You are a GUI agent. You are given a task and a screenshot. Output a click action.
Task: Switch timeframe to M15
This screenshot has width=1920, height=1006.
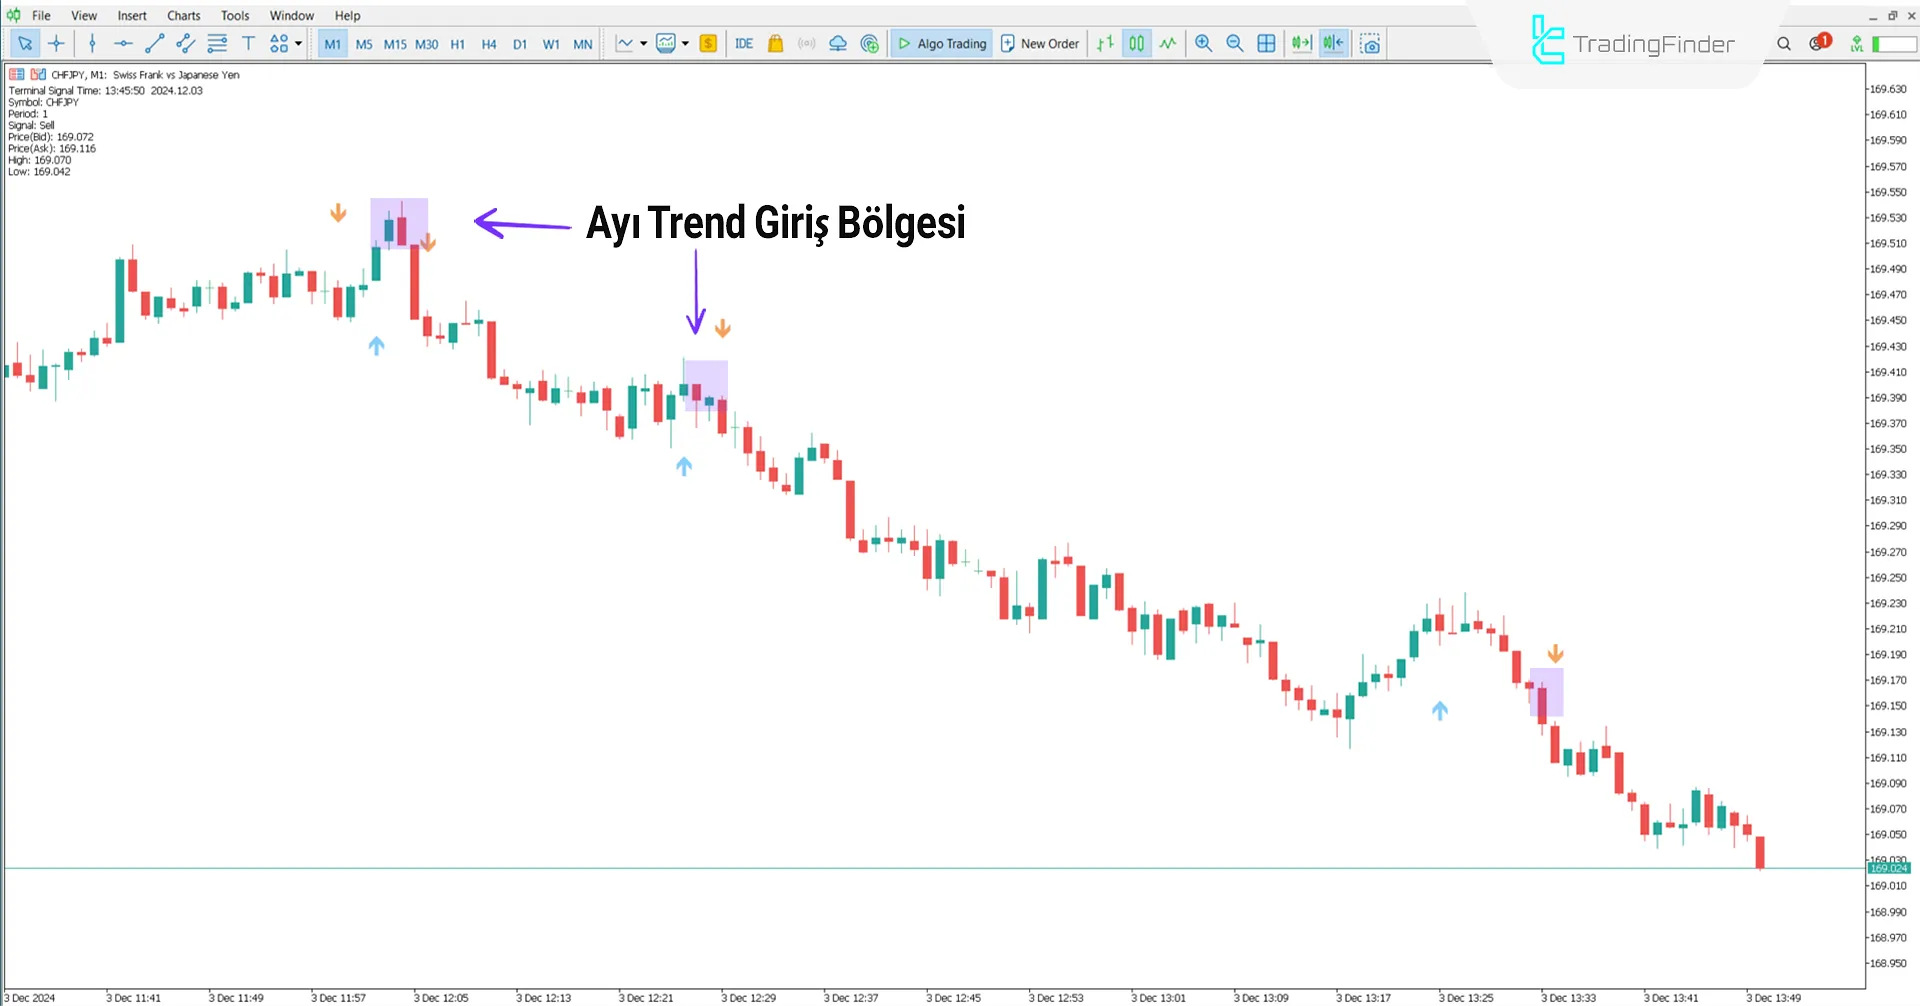click(x=394, y=43)
